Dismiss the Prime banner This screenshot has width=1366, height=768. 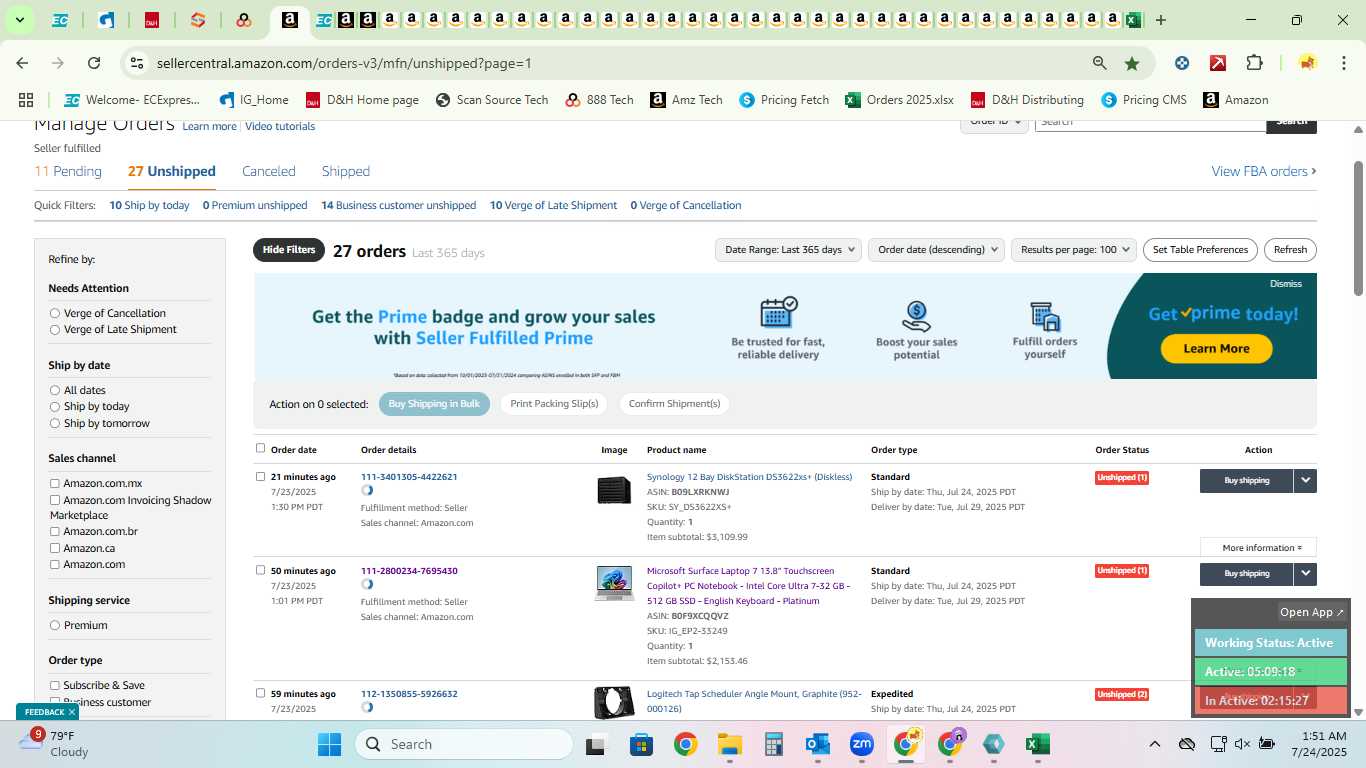point(1286,284)
